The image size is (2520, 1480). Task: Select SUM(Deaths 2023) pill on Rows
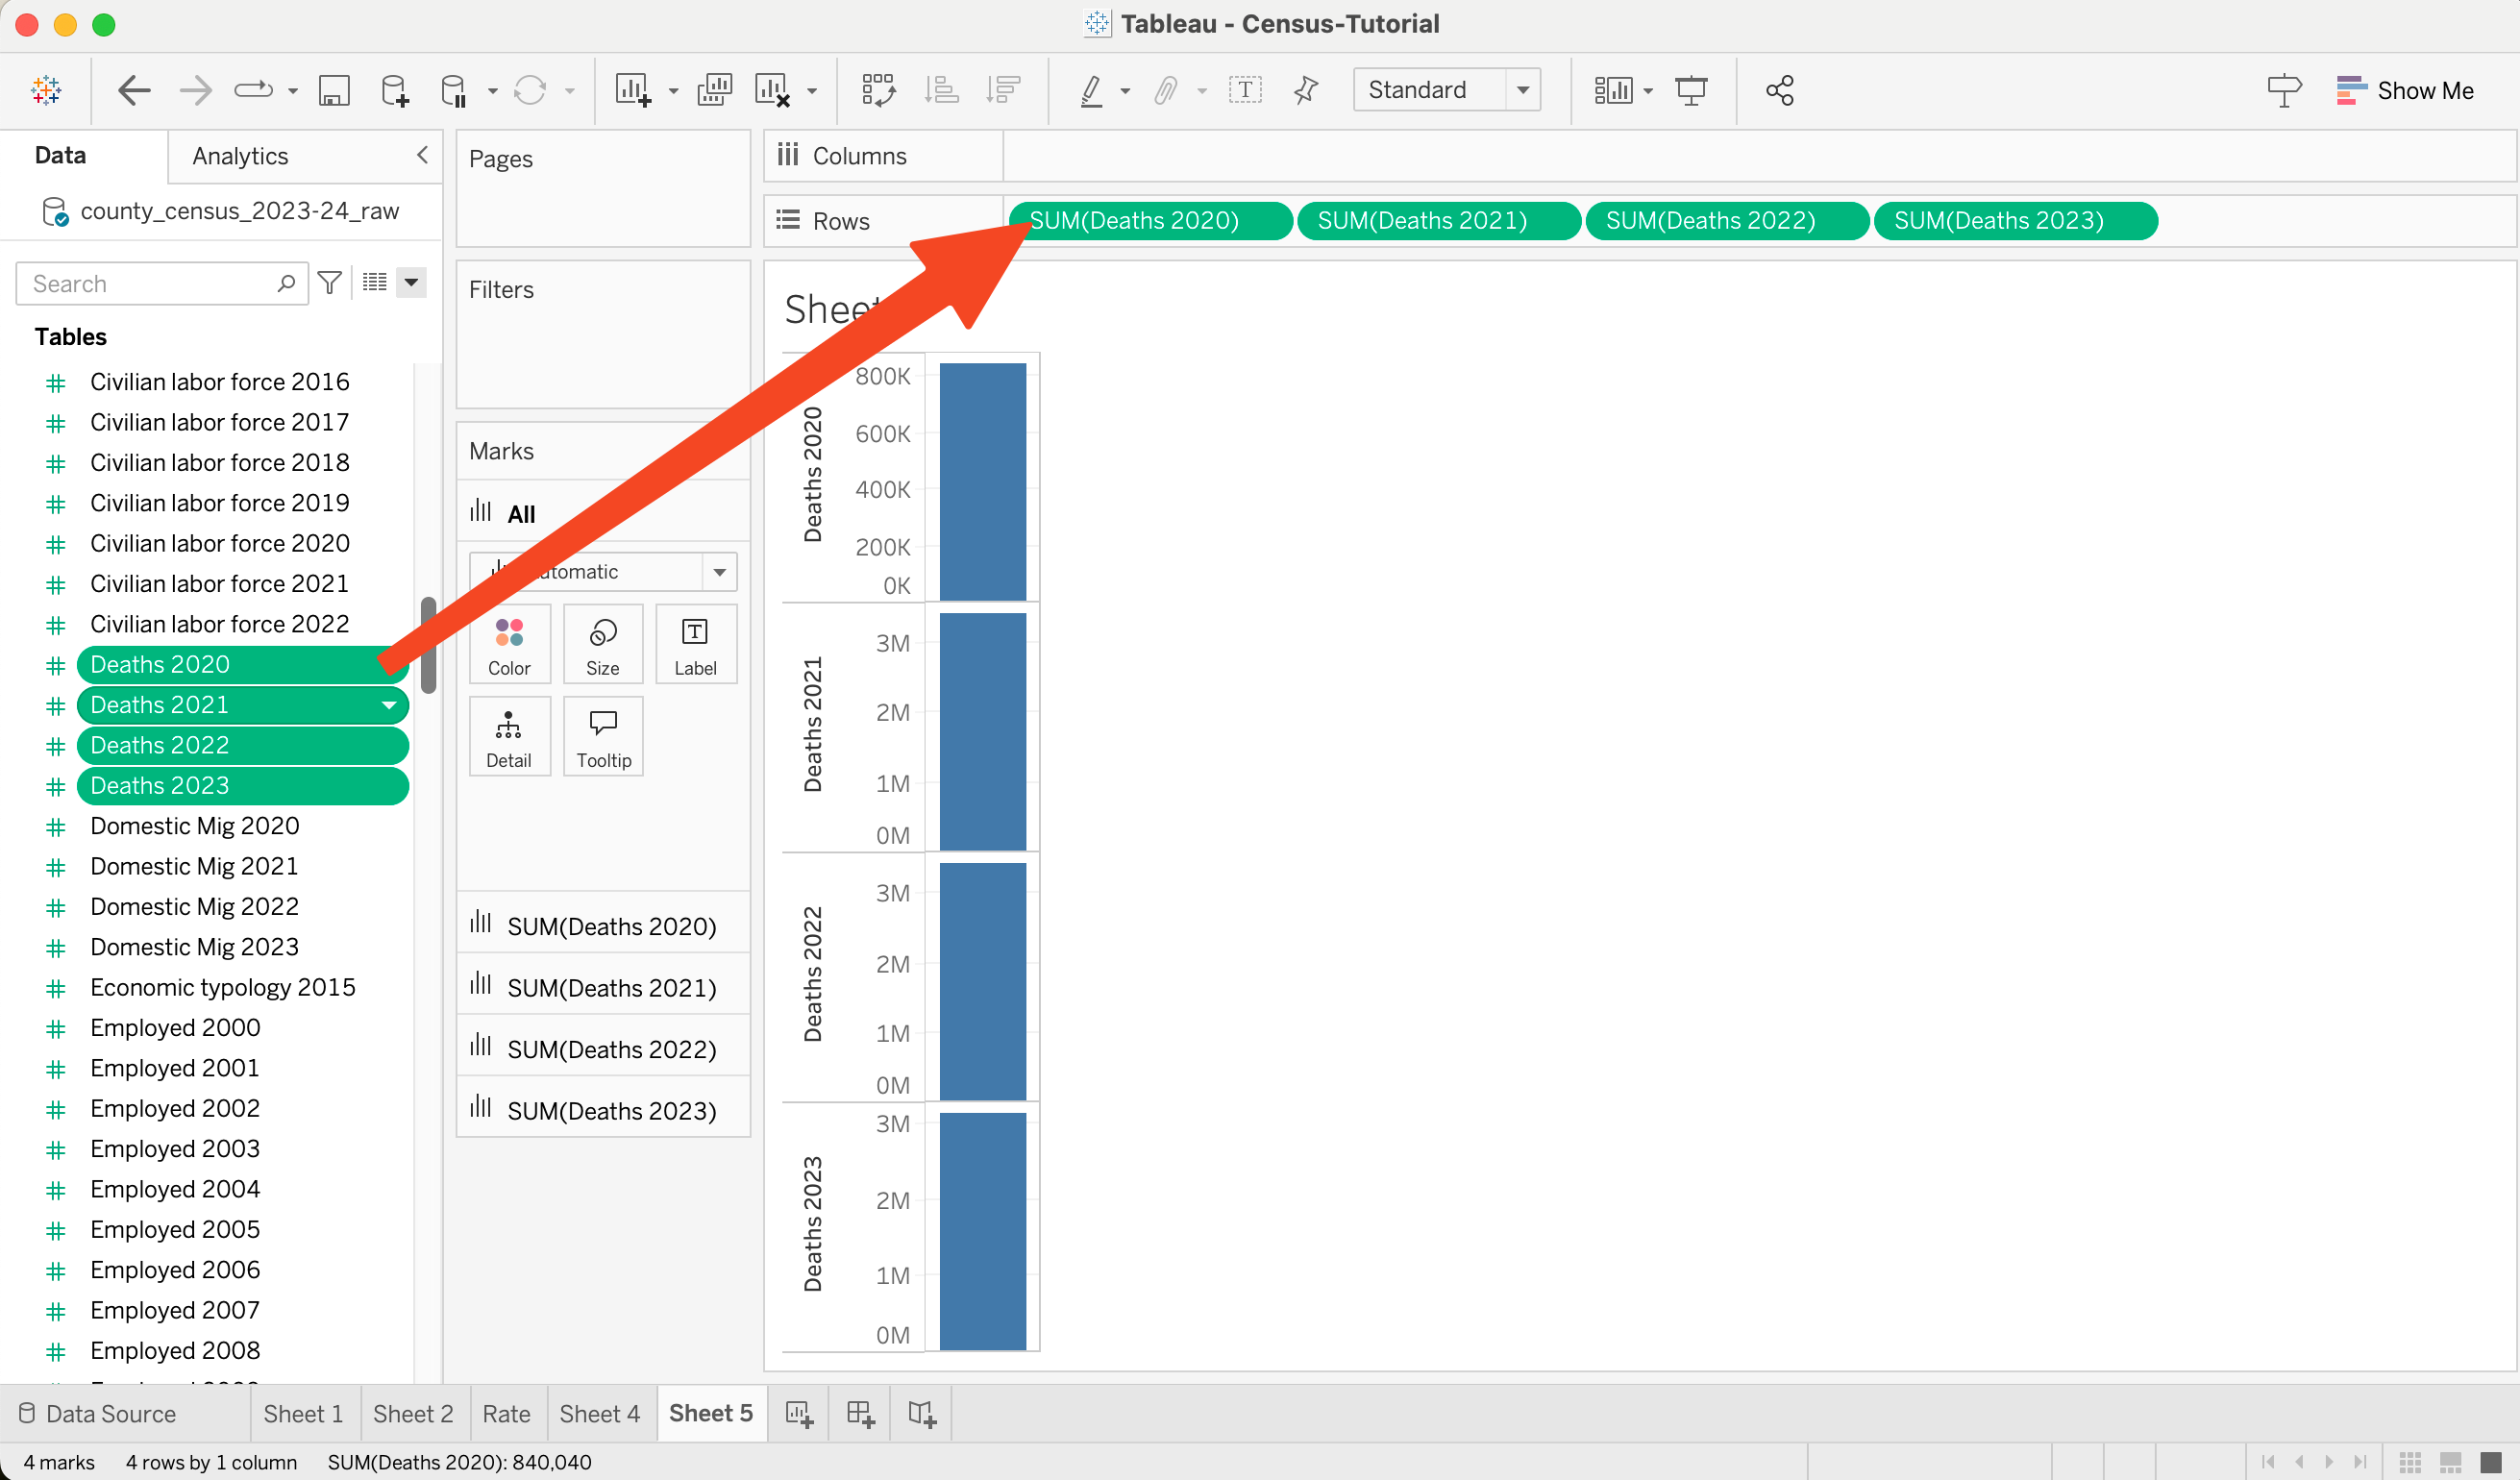pos(2015,221)
